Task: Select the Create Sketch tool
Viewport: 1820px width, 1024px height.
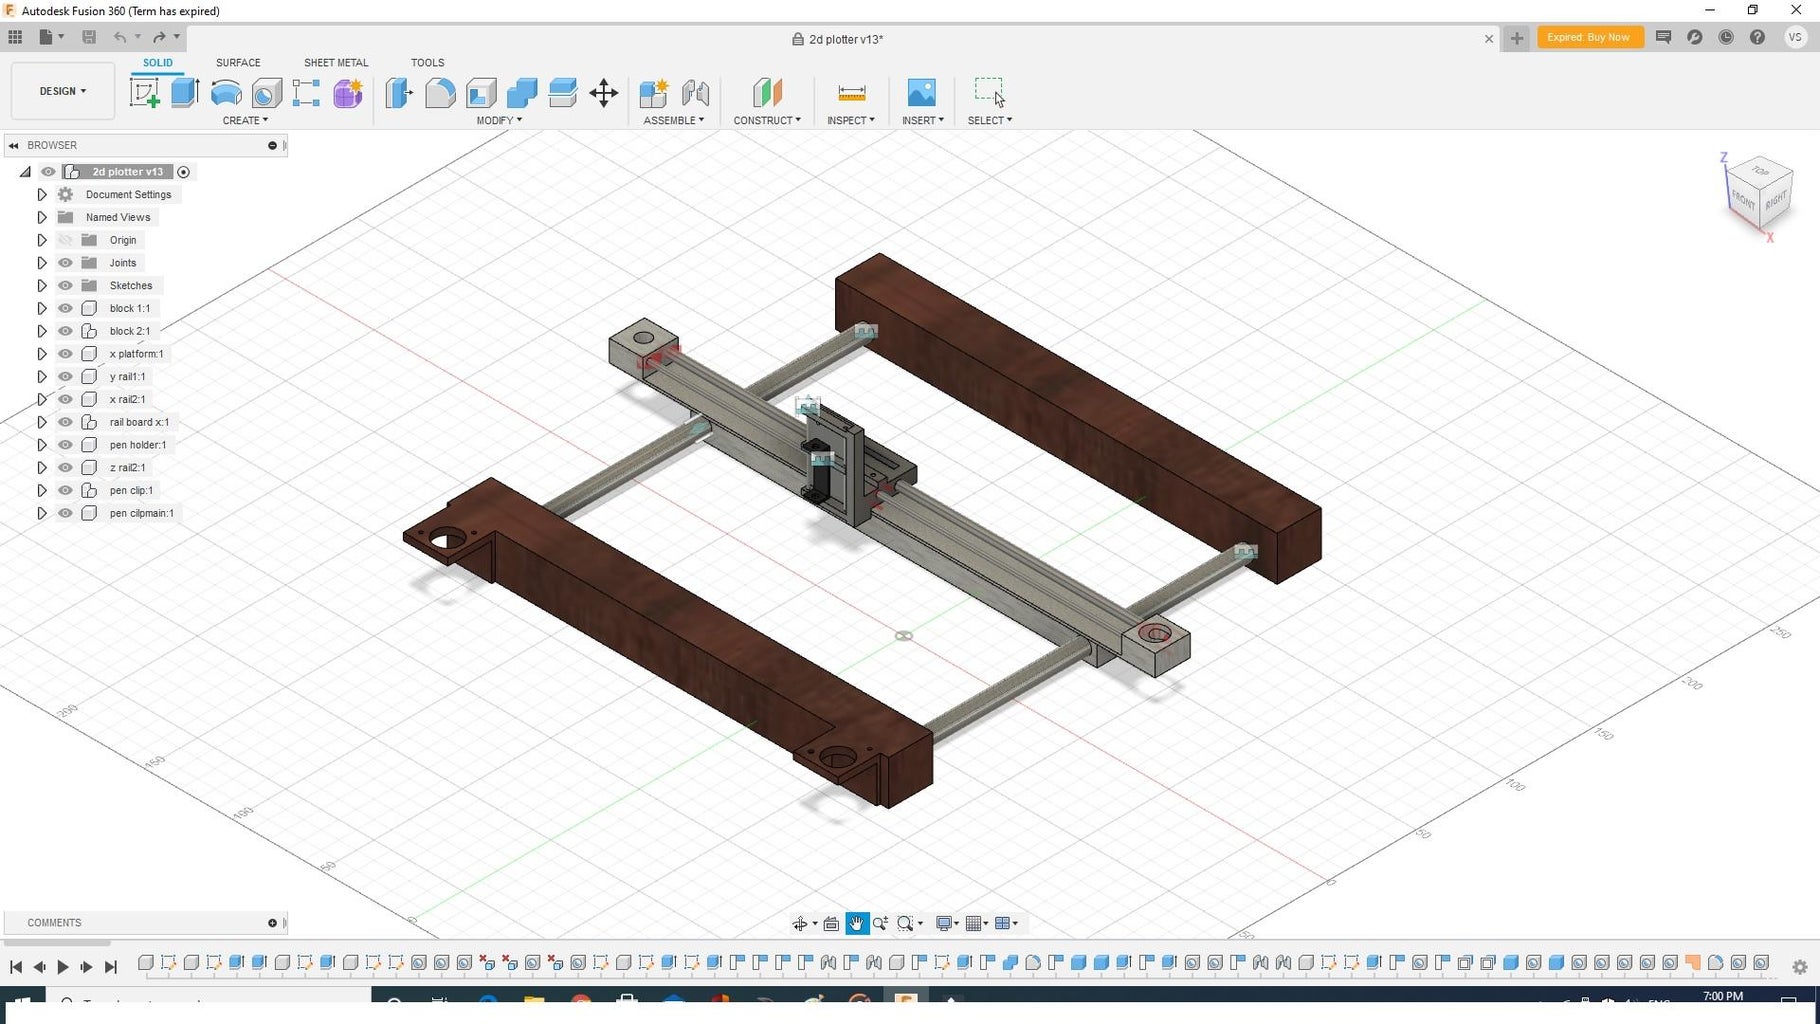Action: point(146,93)
